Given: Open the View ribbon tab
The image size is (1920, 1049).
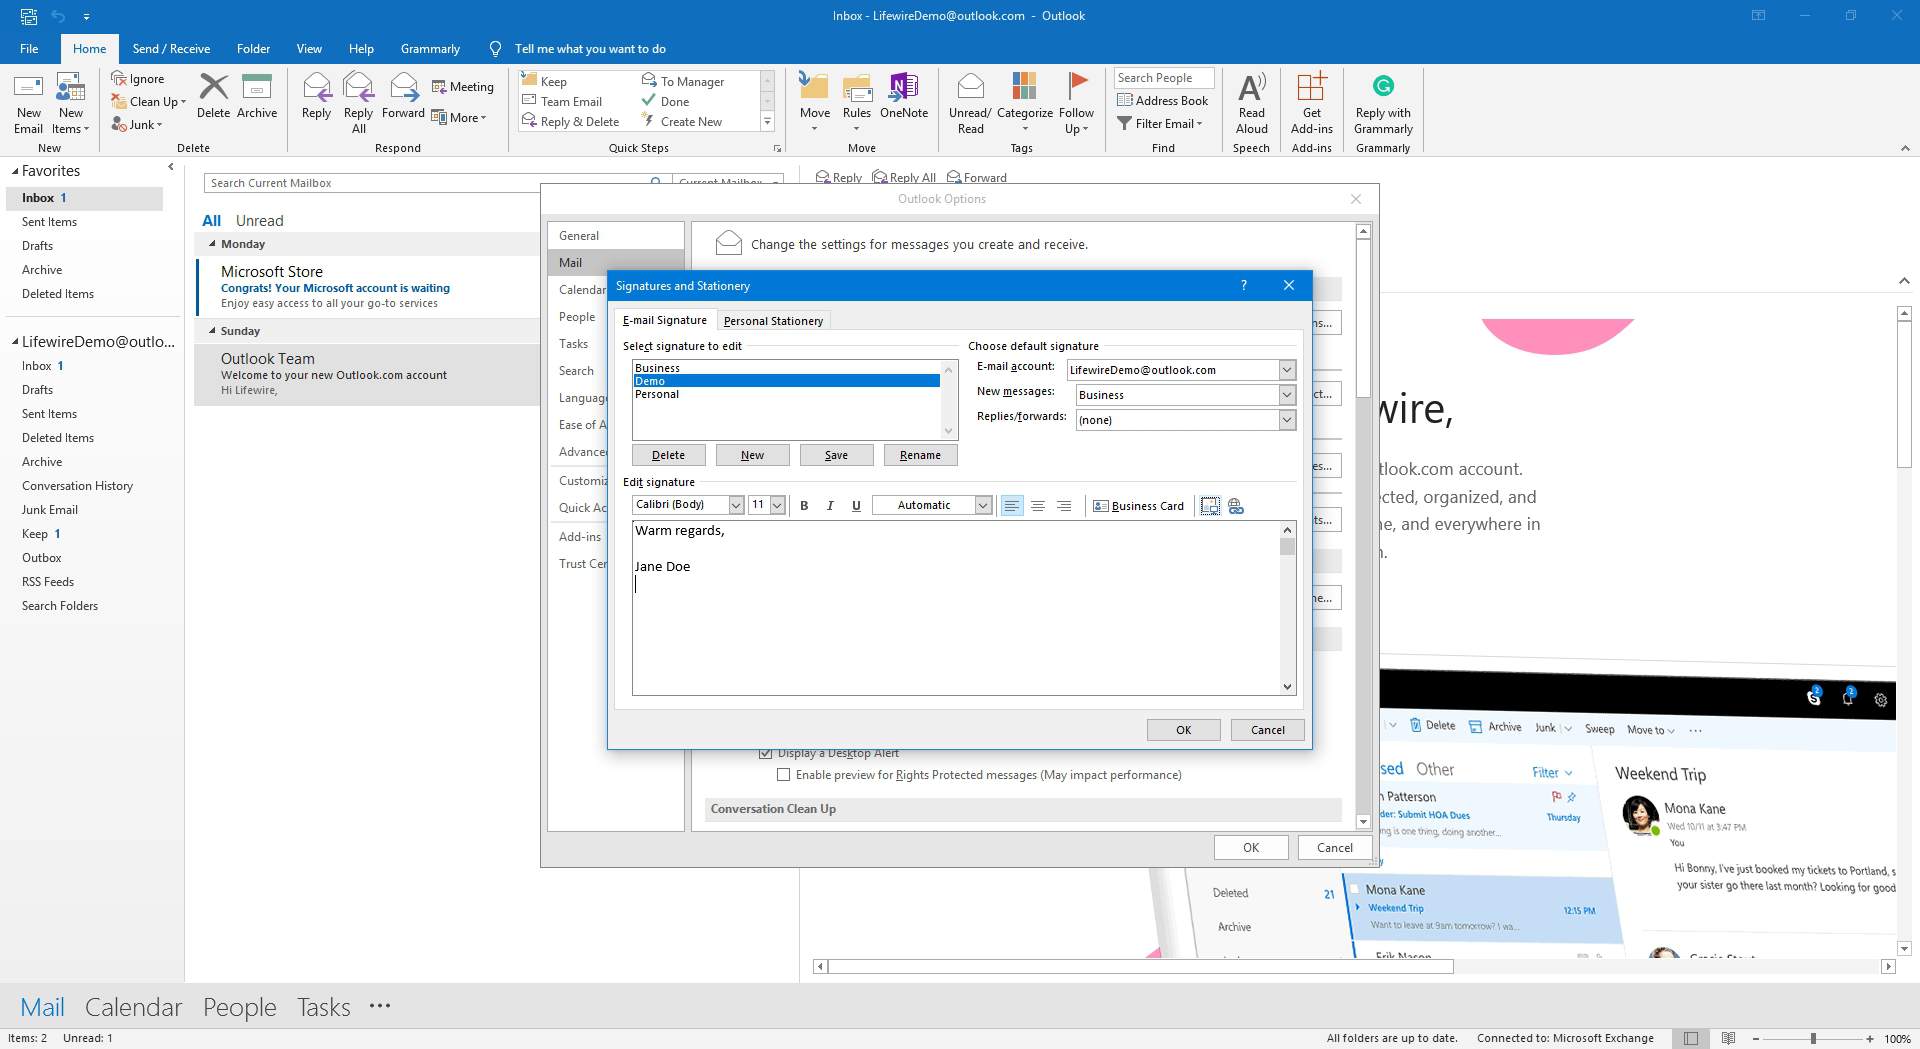Looking at the screenshot, I should (x=309, y=48).
